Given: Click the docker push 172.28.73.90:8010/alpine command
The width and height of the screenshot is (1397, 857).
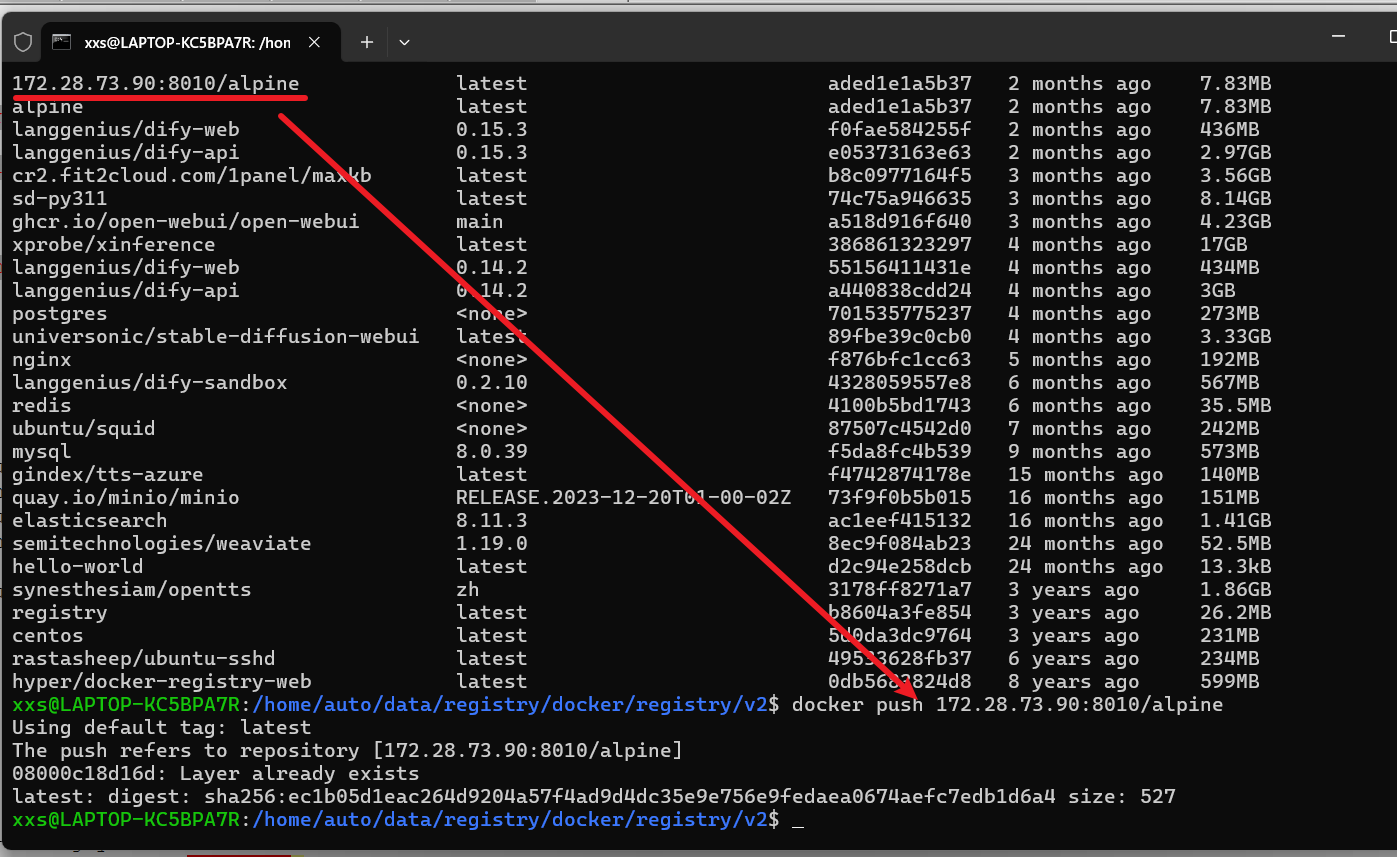Looking at the screenshot, I should (x=1007, y=705).
